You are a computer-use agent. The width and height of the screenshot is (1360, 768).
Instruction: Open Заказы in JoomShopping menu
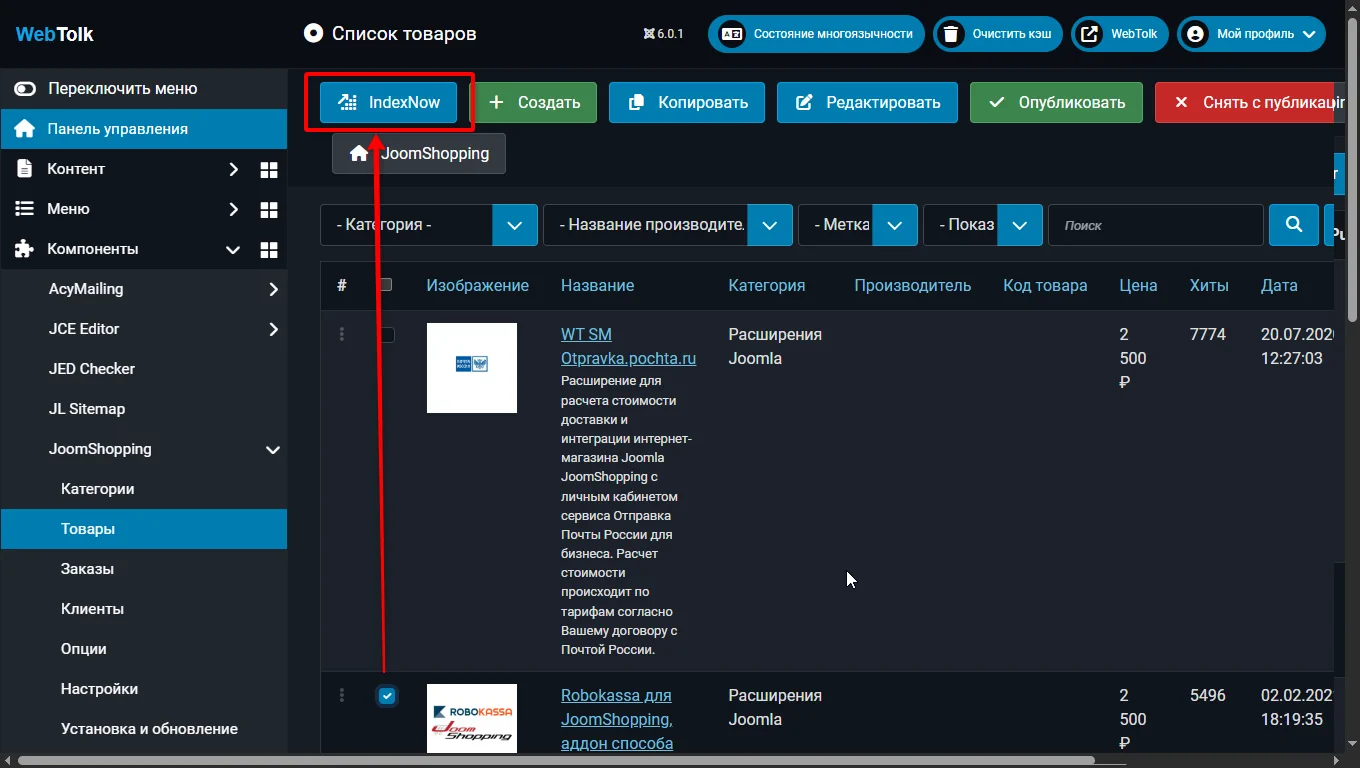(x=87, y=569)
